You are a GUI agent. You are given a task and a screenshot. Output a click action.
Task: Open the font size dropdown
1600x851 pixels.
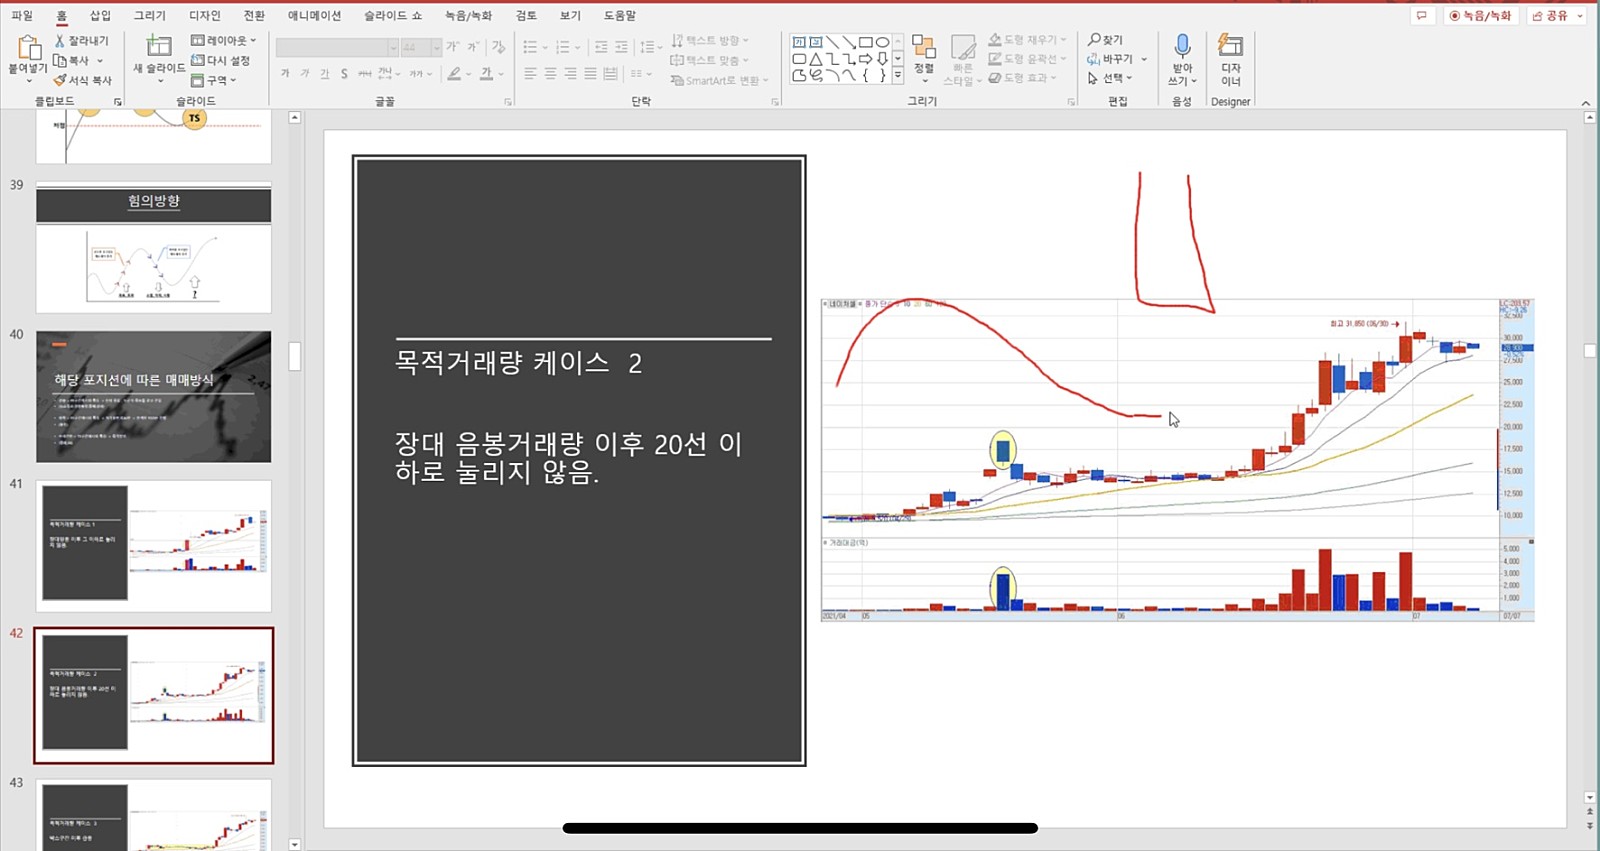(436, 47)
